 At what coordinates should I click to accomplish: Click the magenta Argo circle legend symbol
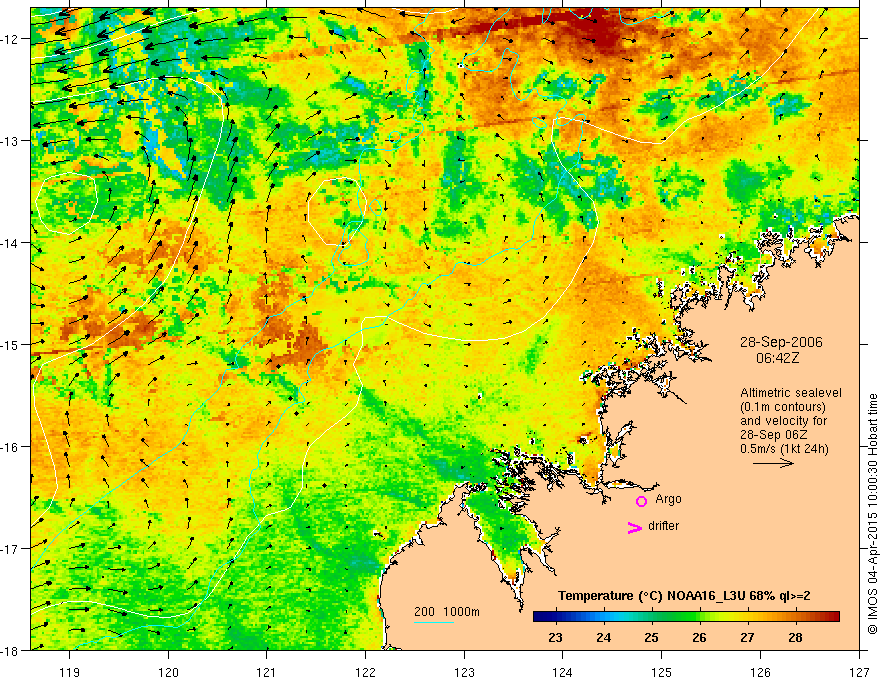[x=641, y=501]
